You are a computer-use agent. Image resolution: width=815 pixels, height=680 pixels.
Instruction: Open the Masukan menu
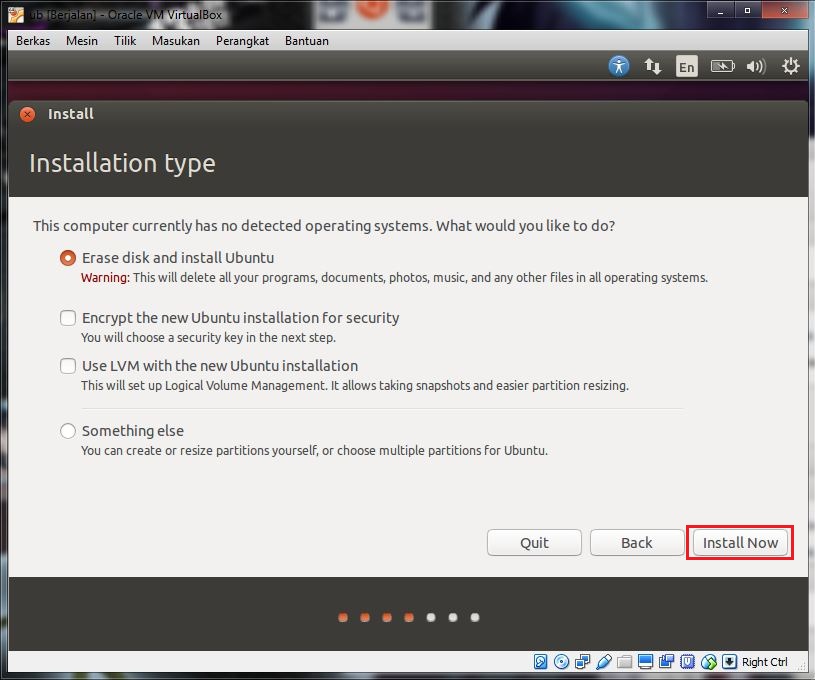coord(176,41)
